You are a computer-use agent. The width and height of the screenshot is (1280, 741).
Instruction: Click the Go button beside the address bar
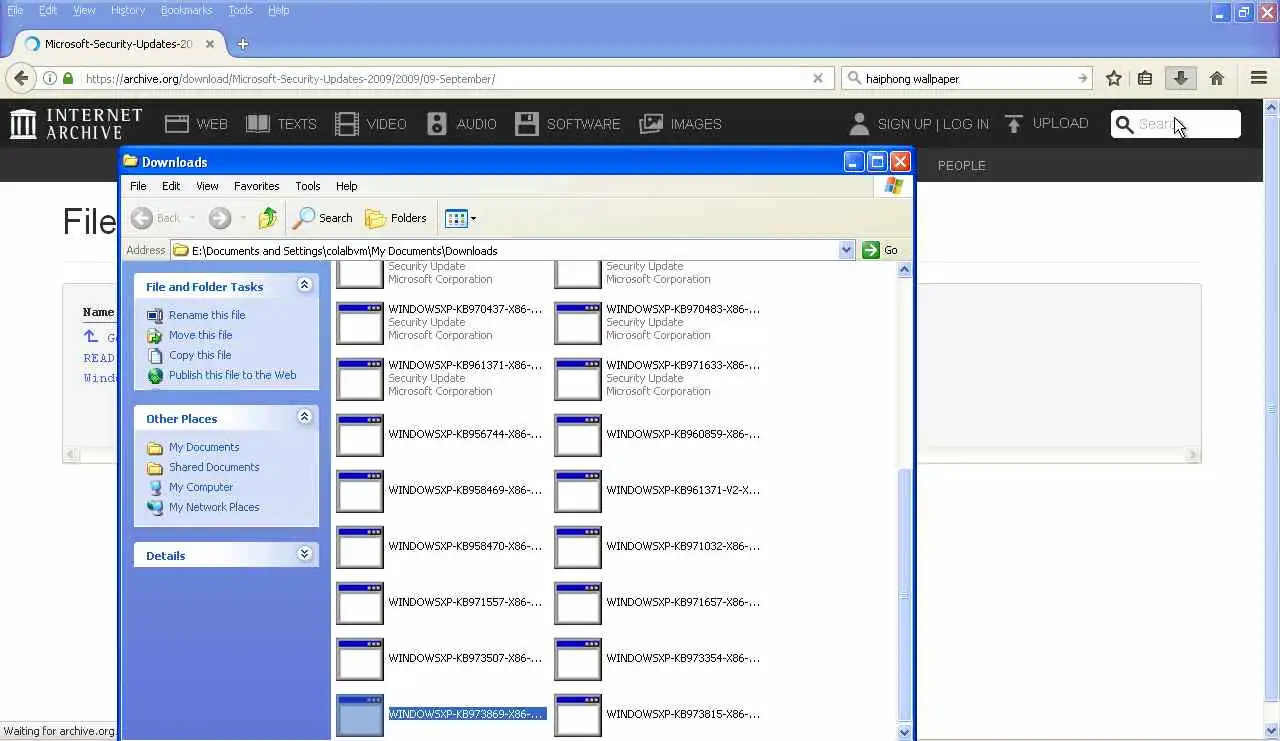tap(880, 250)
